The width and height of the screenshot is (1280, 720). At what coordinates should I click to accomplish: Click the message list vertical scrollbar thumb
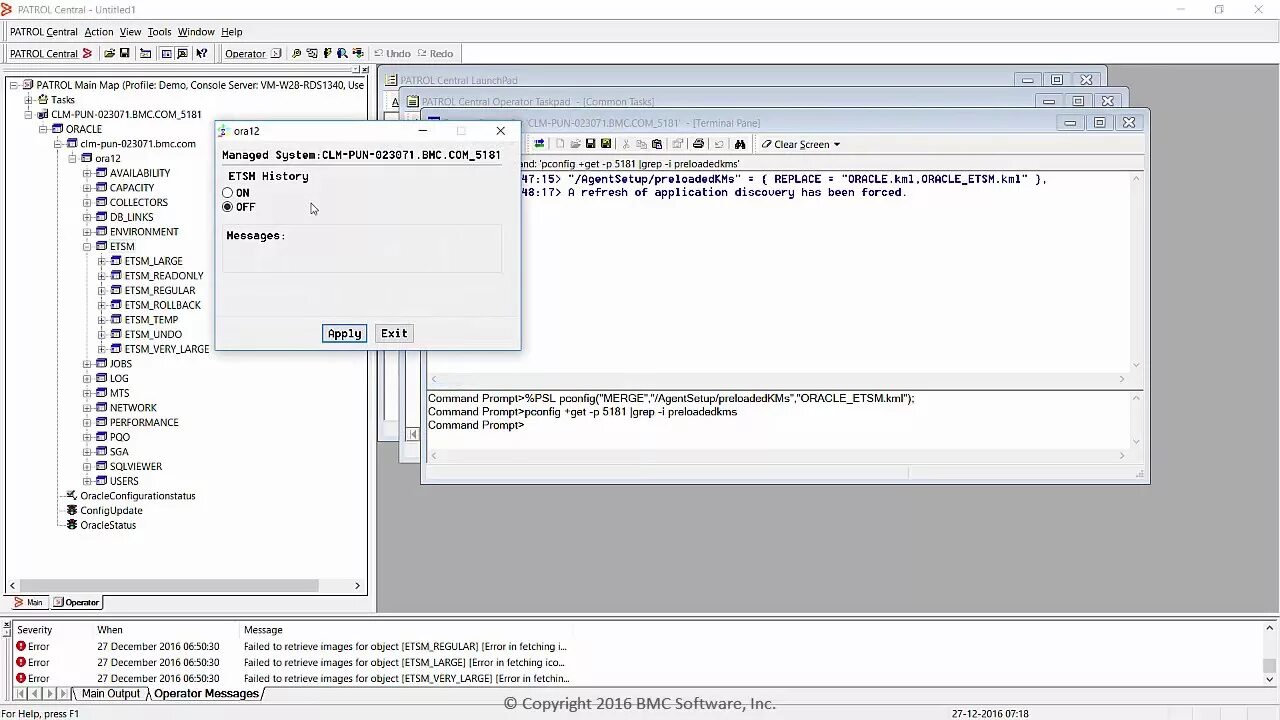click(x=1269, y=665)
